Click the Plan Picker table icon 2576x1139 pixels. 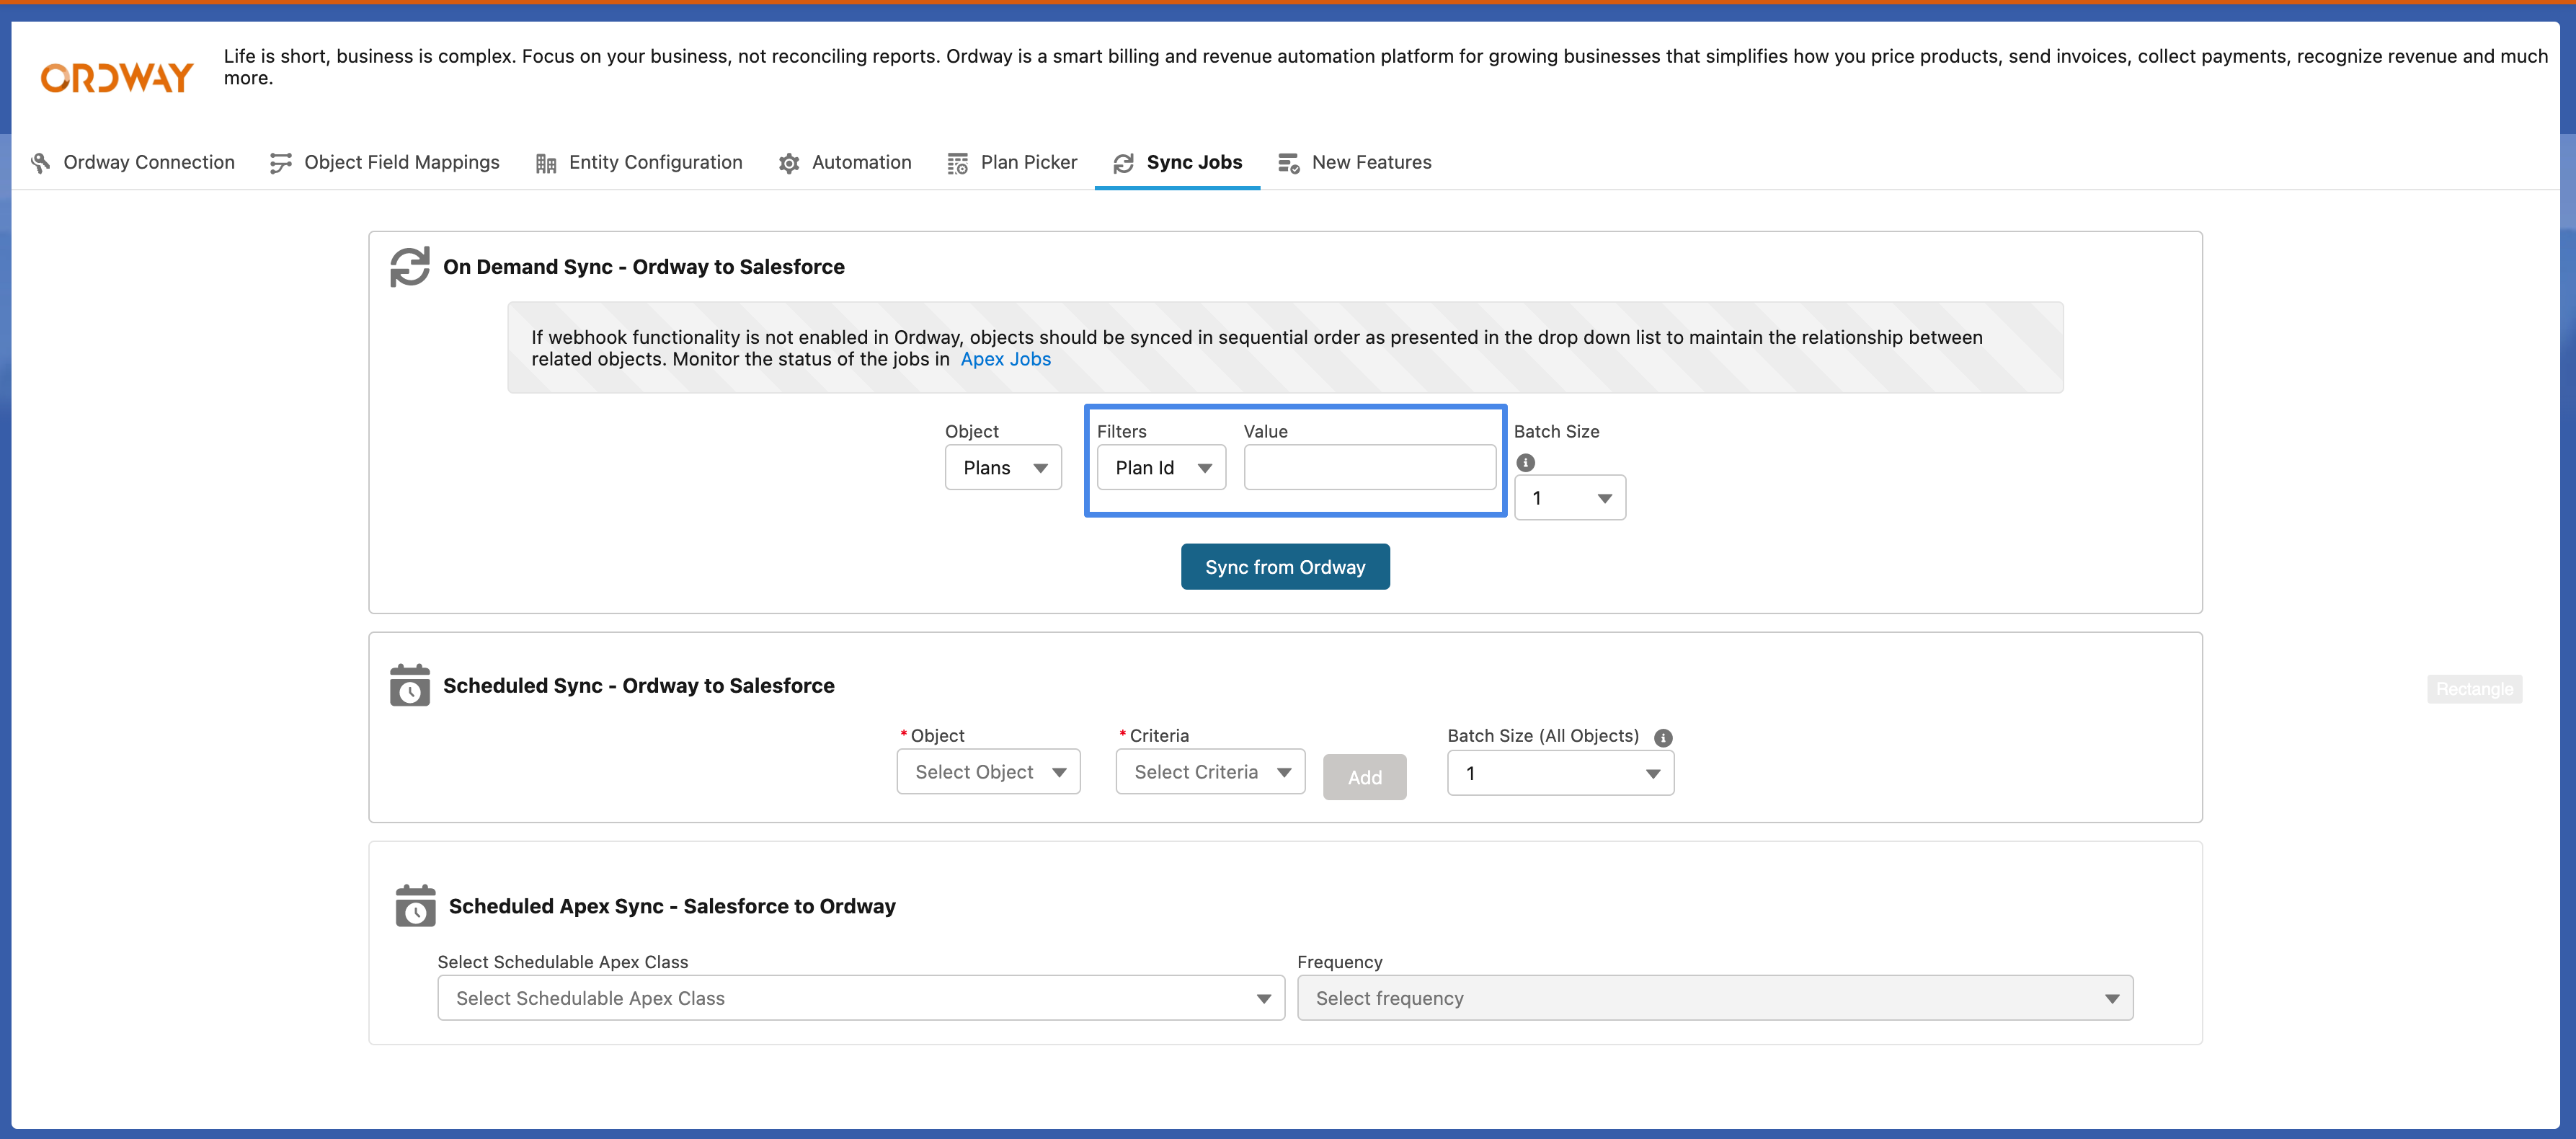pyautogui.click(x=958, y=163)
